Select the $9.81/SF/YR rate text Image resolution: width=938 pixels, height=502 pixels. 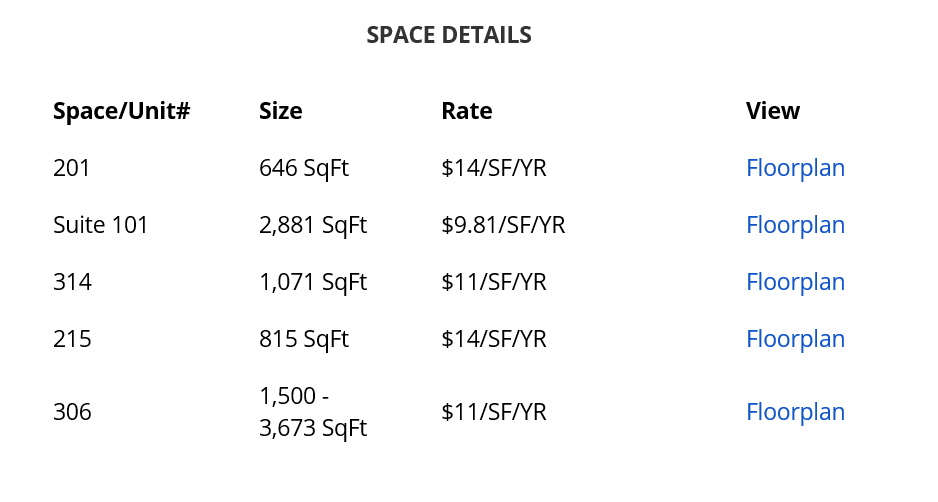click(x=503, y=225)
